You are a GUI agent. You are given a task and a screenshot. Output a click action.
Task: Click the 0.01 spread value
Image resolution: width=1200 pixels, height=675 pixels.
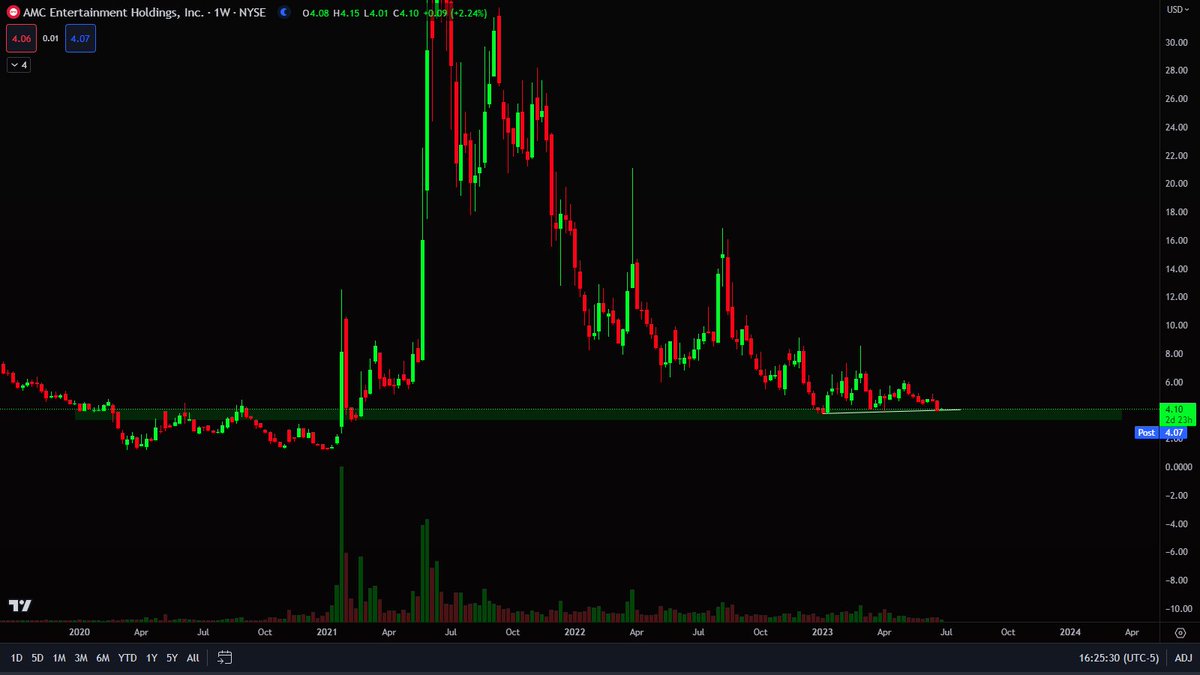(x=51, y=38)
